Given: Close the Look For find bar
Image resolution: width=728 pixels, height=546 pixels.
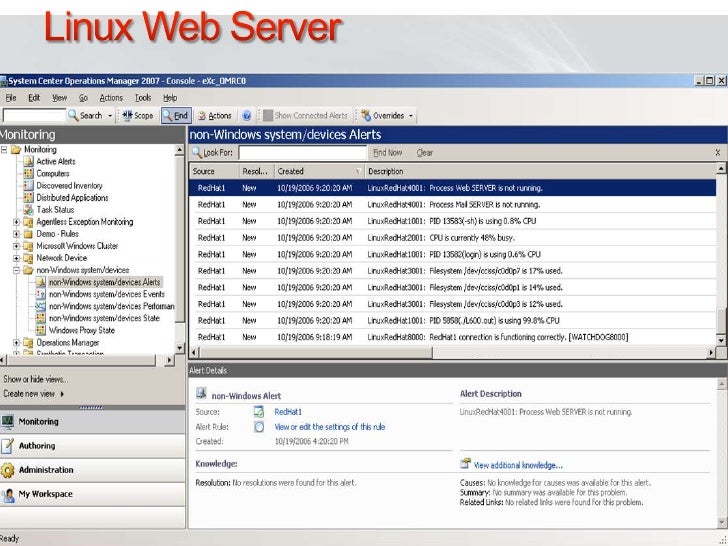Looking at the screenshot, I should [717, 152].
